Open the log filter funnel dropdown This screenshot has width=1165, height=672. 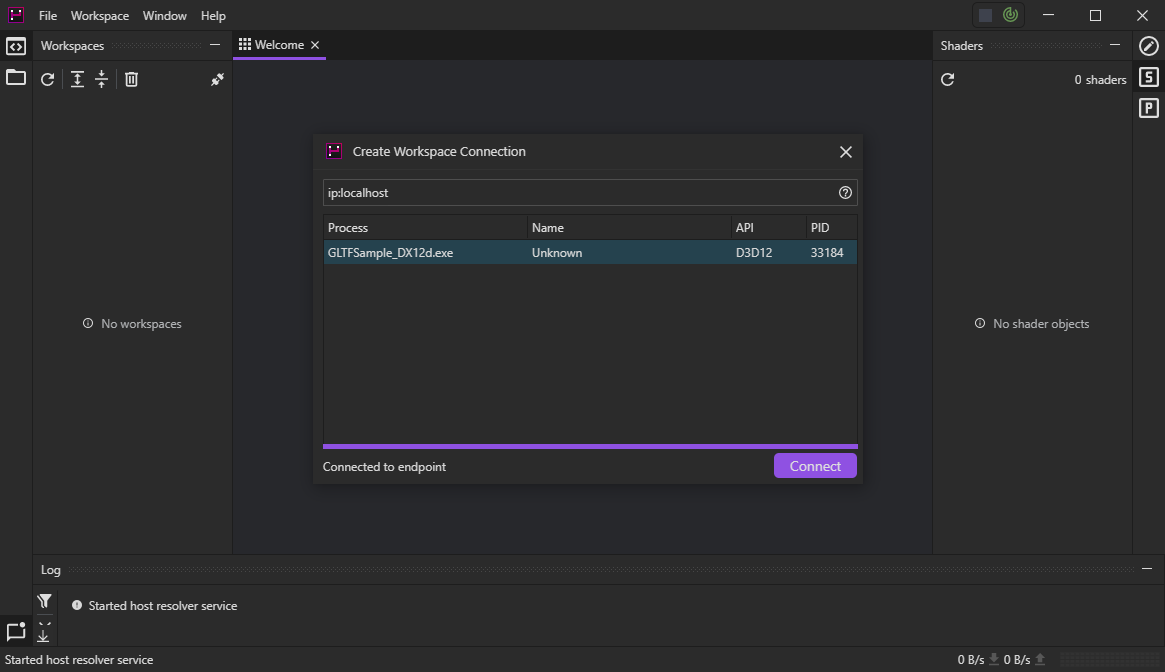(x=44, y=601)
